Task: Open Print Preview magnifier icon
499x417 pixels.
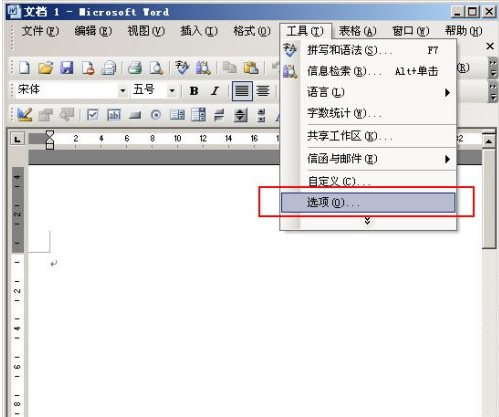Action: coord(156,68)
